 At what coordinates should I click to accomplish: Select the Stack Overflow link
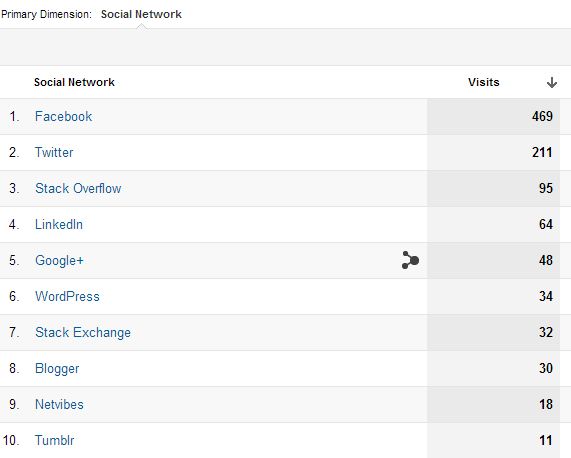tap(78, 188)
